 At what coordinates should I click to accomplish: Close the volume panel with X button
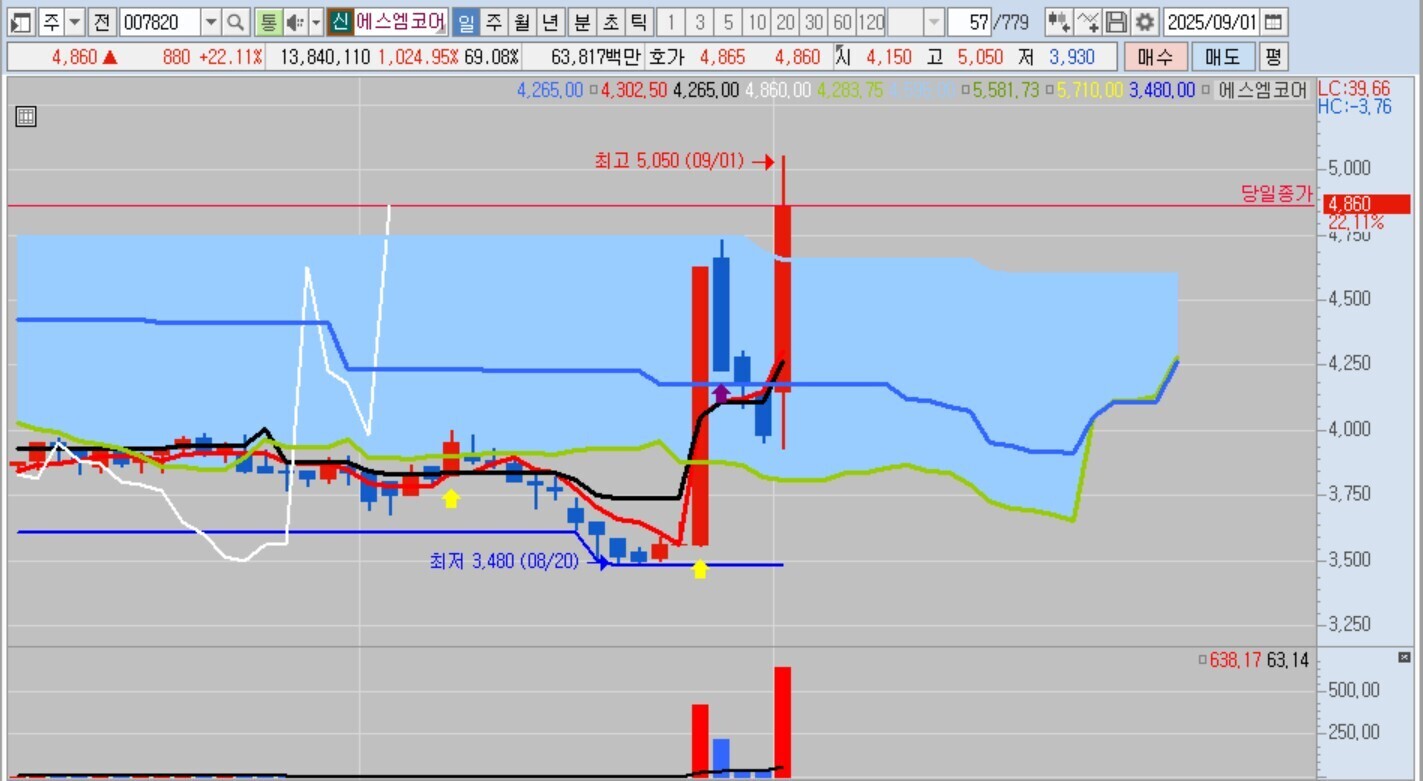pyautogui.click(x=1404, y=658)
